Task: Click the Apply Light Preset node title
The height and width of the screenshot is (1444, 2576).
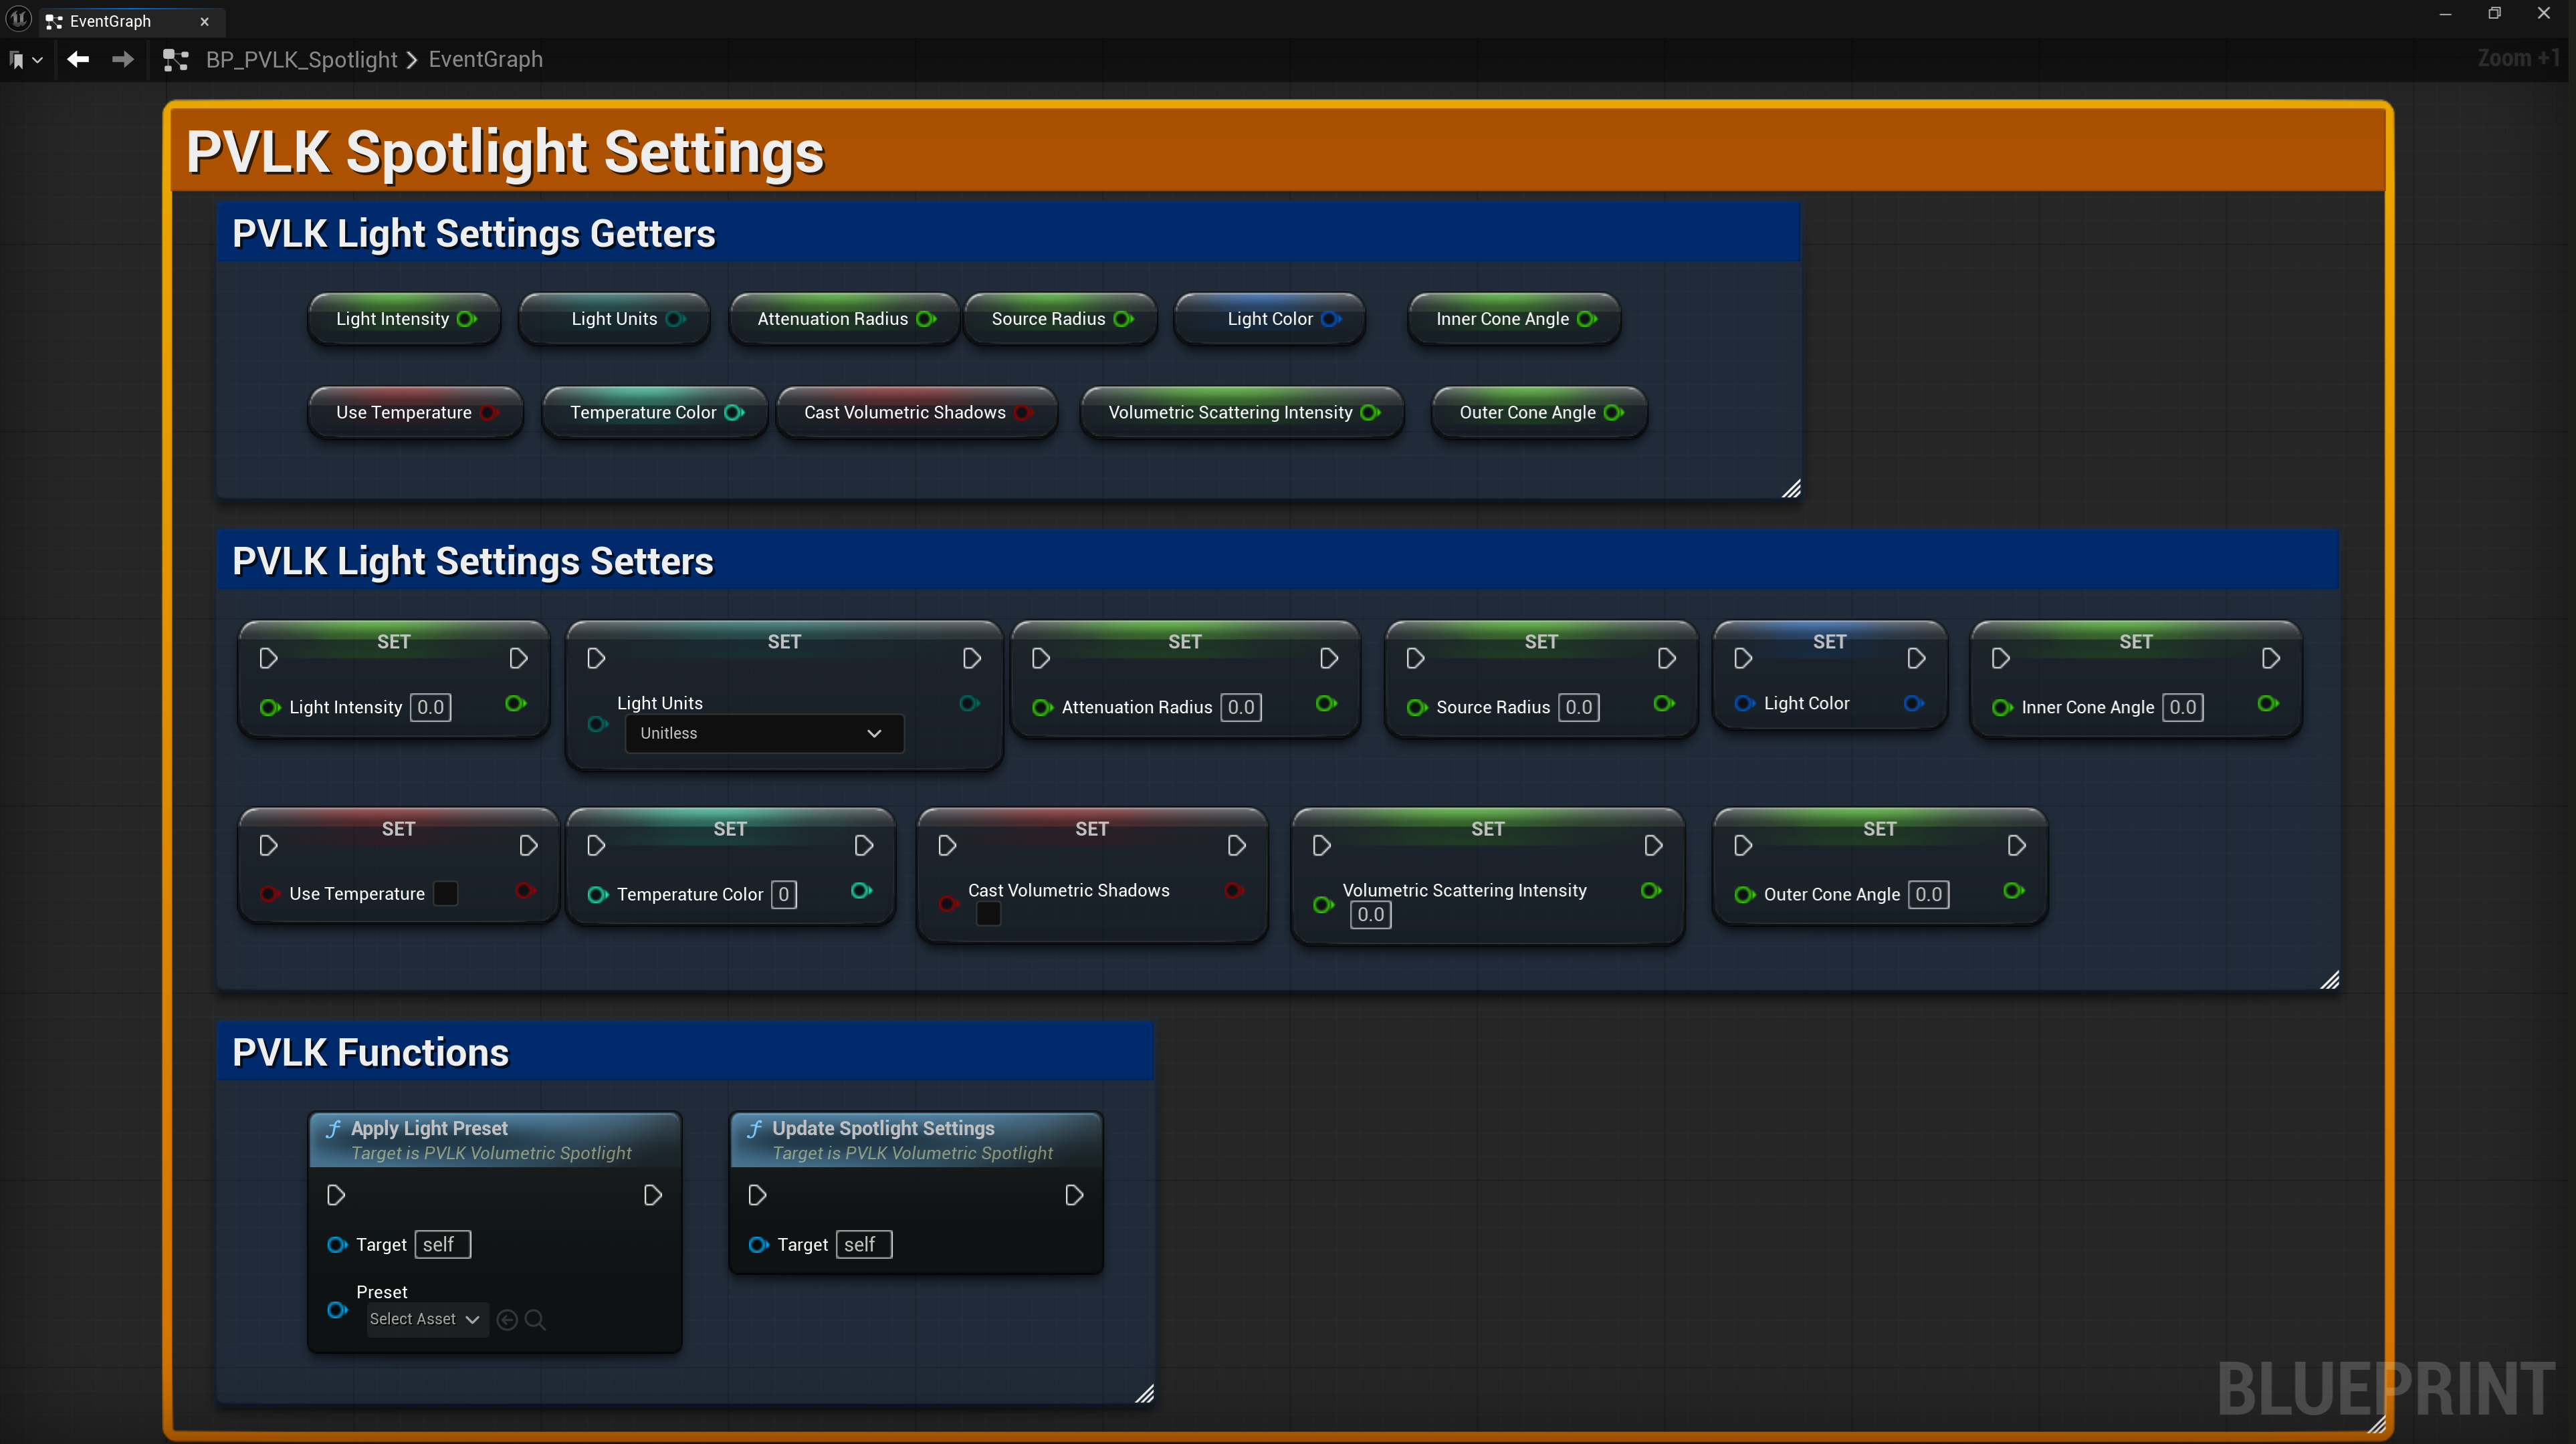Action: (429, 1128)
